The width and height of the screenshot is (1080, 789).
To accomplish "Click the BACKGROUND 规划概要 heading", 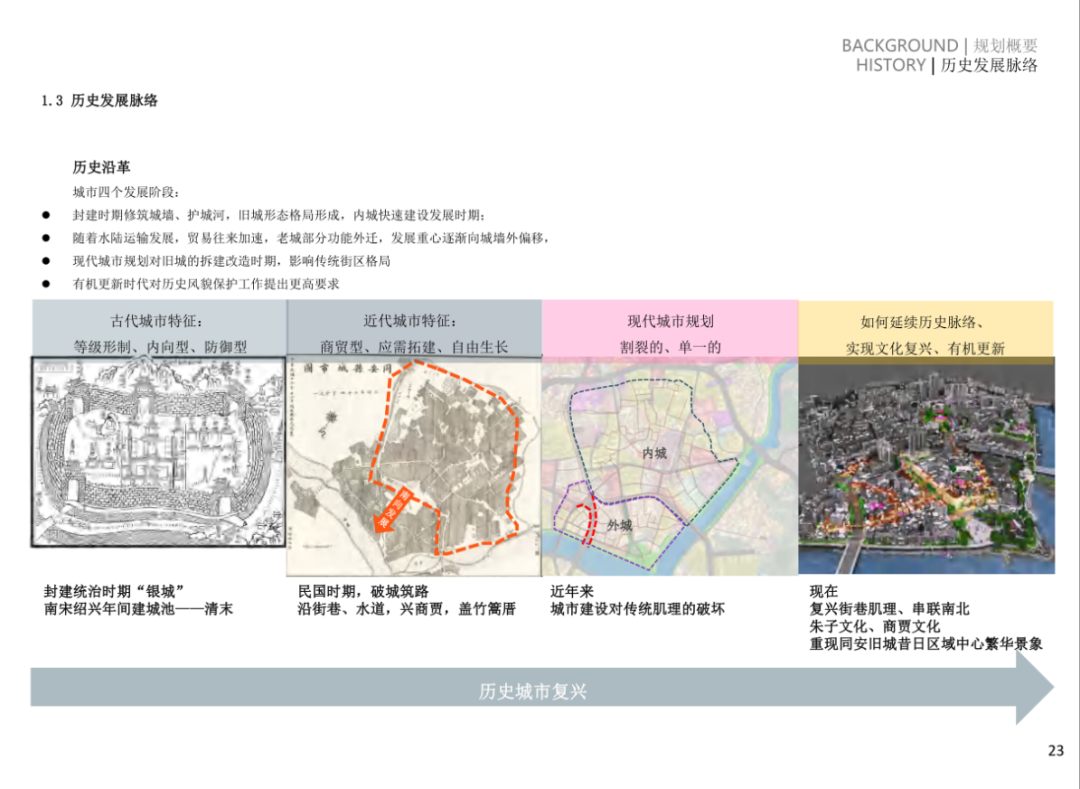I will point(939,45).
